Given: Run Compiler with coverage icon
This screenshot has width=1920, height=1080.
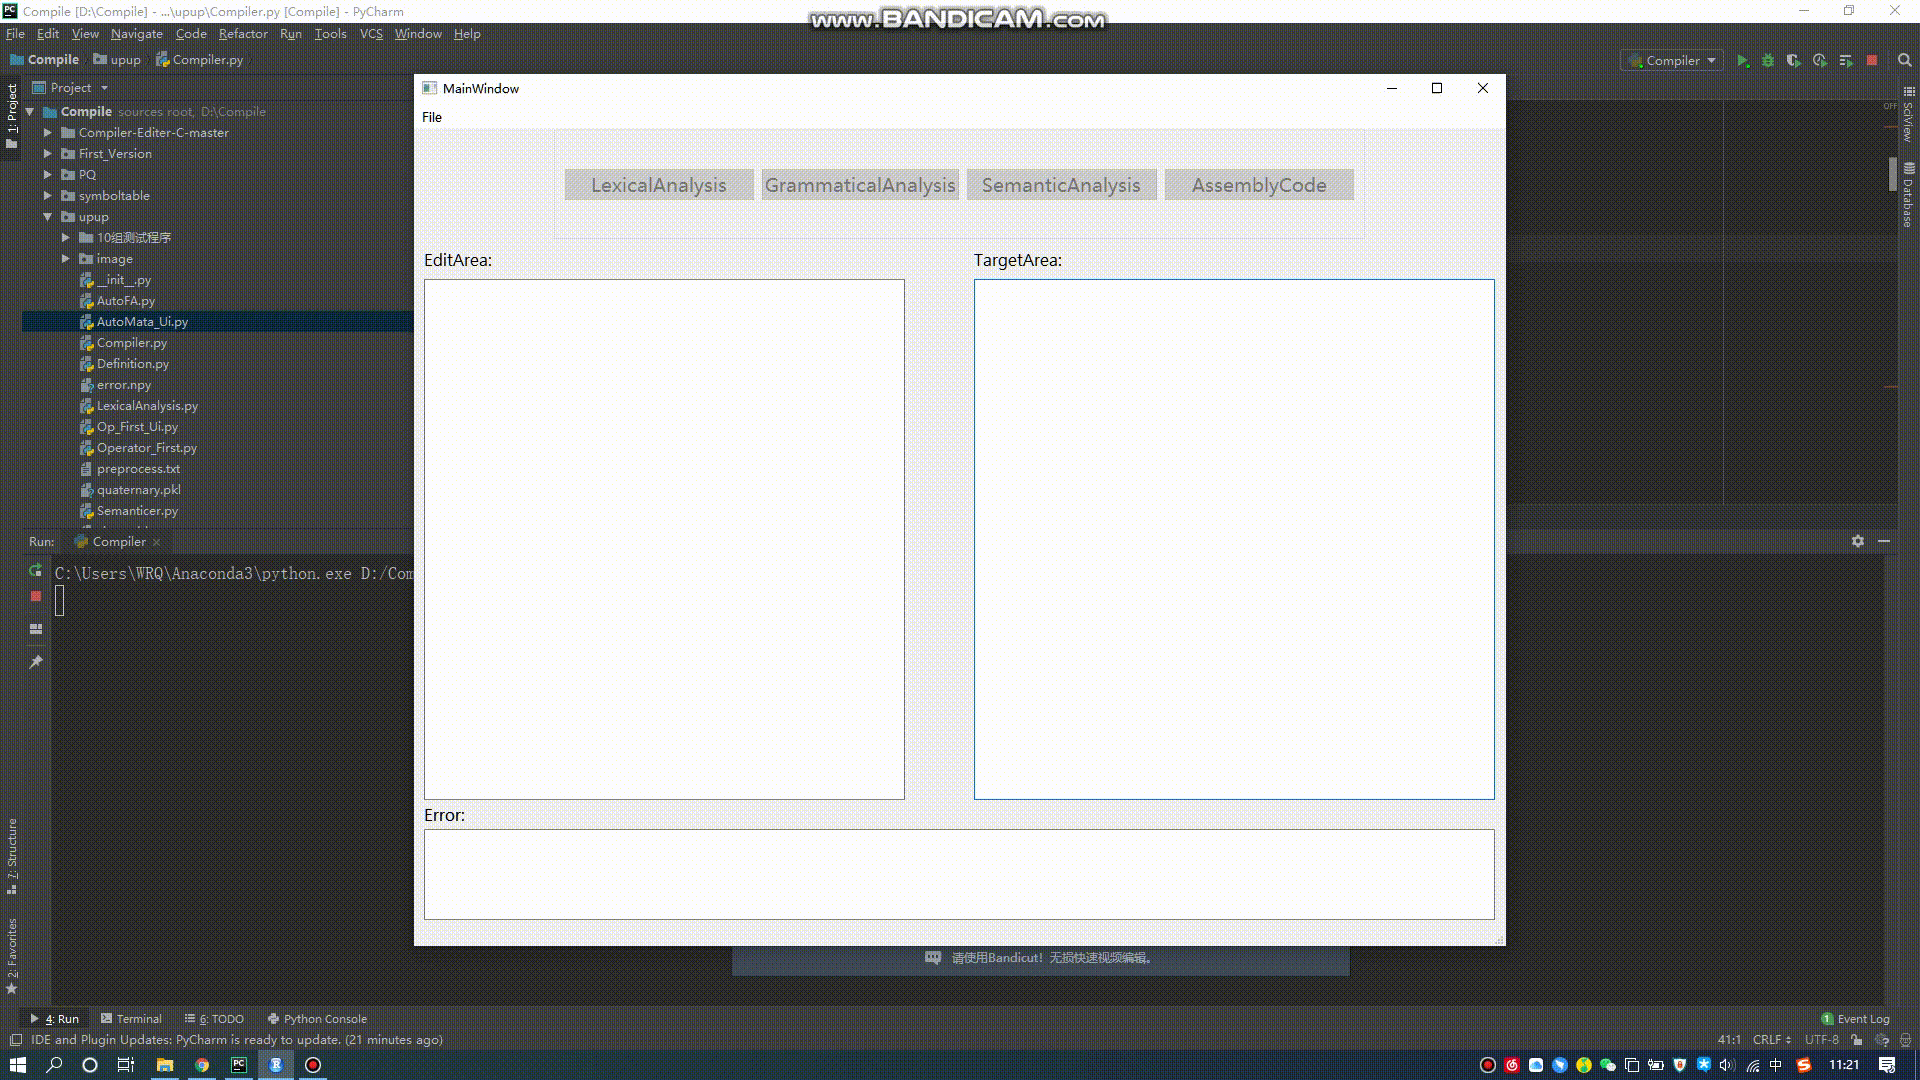Looking at the screenshot, I should (x=1794, y=61).
